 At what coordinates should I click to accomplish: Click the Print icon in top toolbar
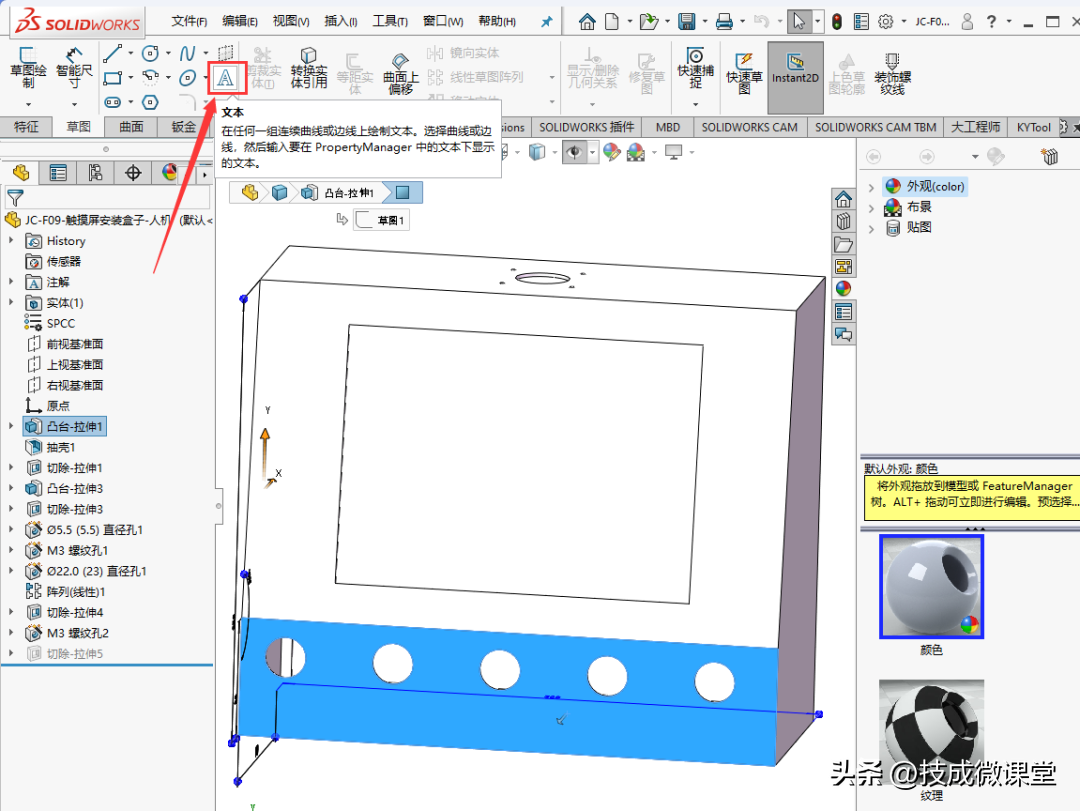(x=724, y=22)
